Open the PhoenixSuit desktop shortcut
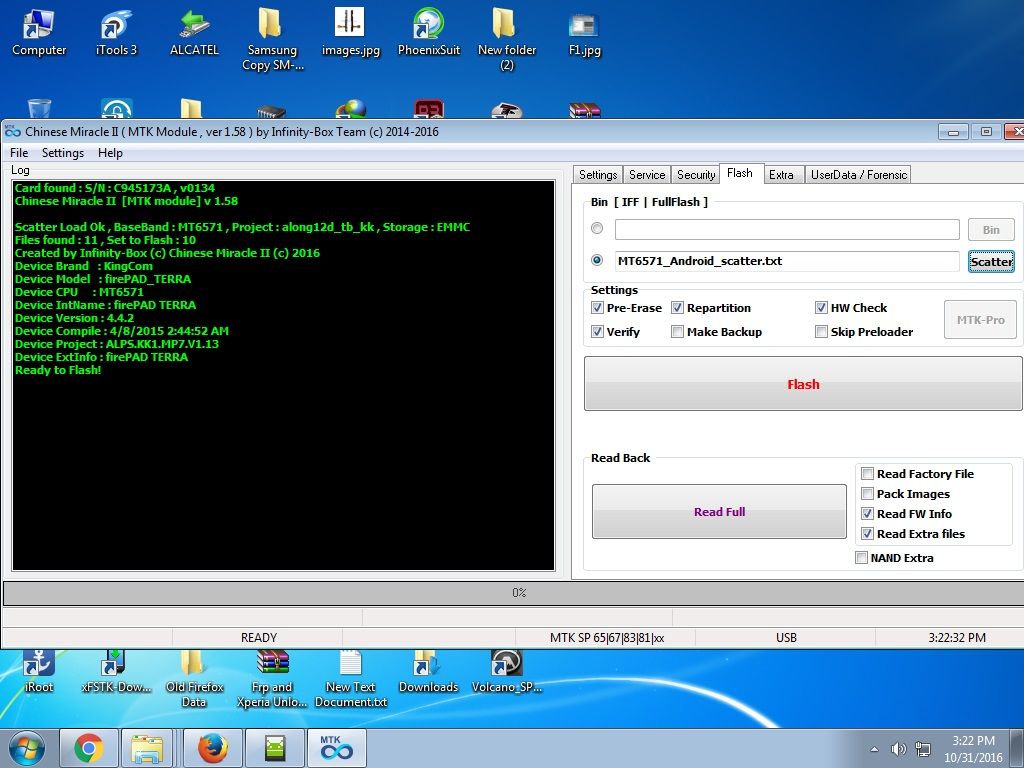 tap(429, 30)
